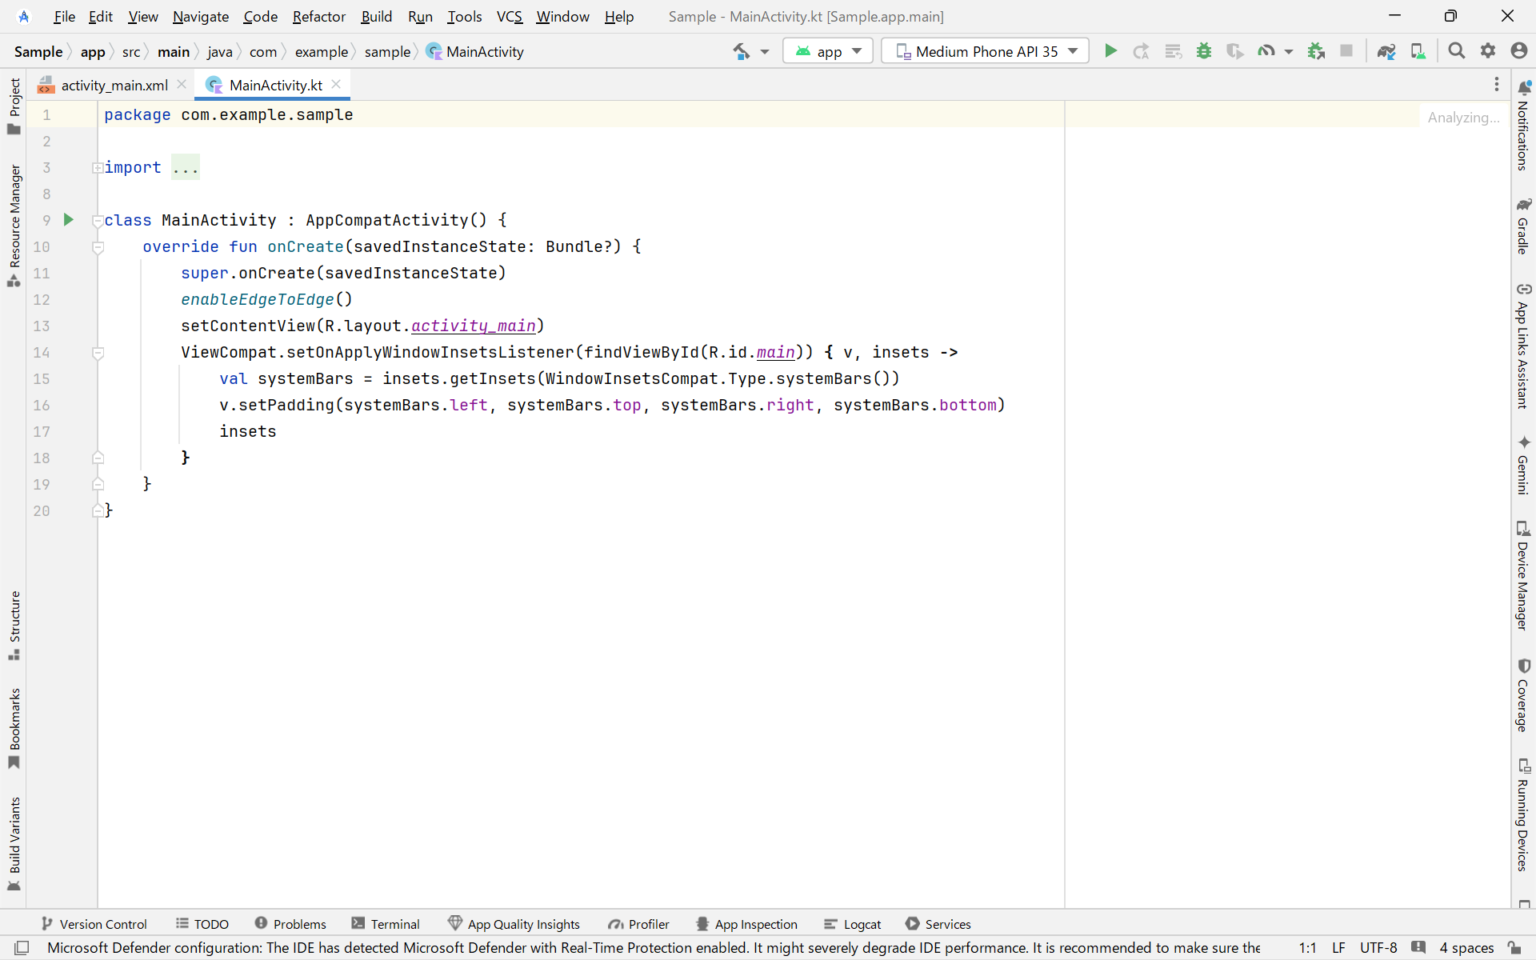The width and height of the screenshot is (1536, 960).
Task: Sync project with Gradle files icon
Action: [1386, 50]
